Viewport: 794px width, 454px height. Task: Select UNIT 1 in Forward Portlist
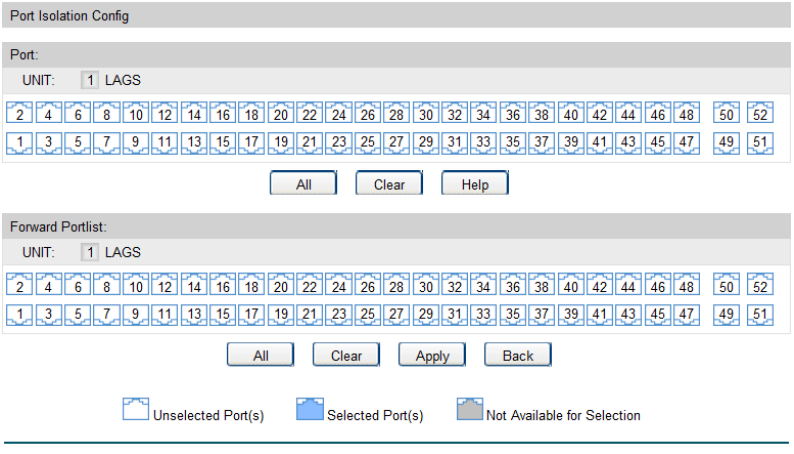(89, 252)
